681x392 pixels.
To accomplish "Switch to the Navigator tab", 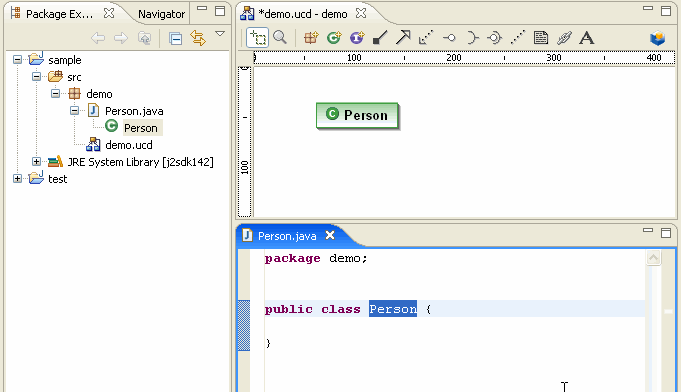I will coord(161,14).
